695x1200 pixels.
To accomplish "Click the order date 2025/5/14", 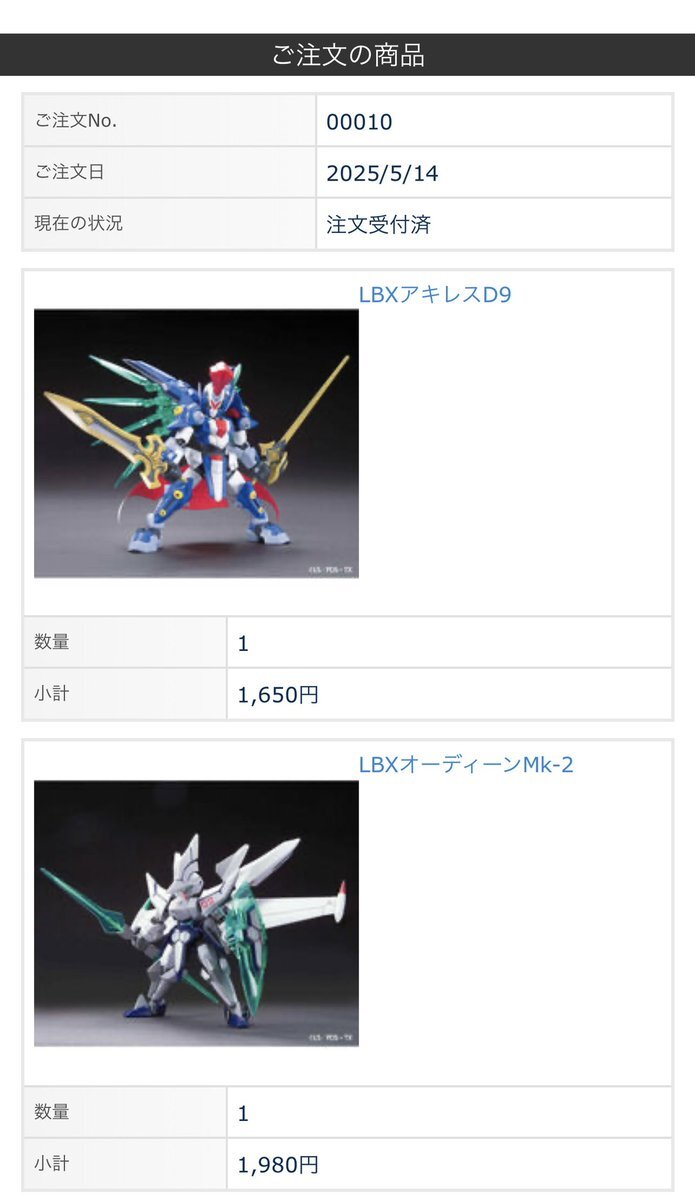I will (x=382, y=174).
